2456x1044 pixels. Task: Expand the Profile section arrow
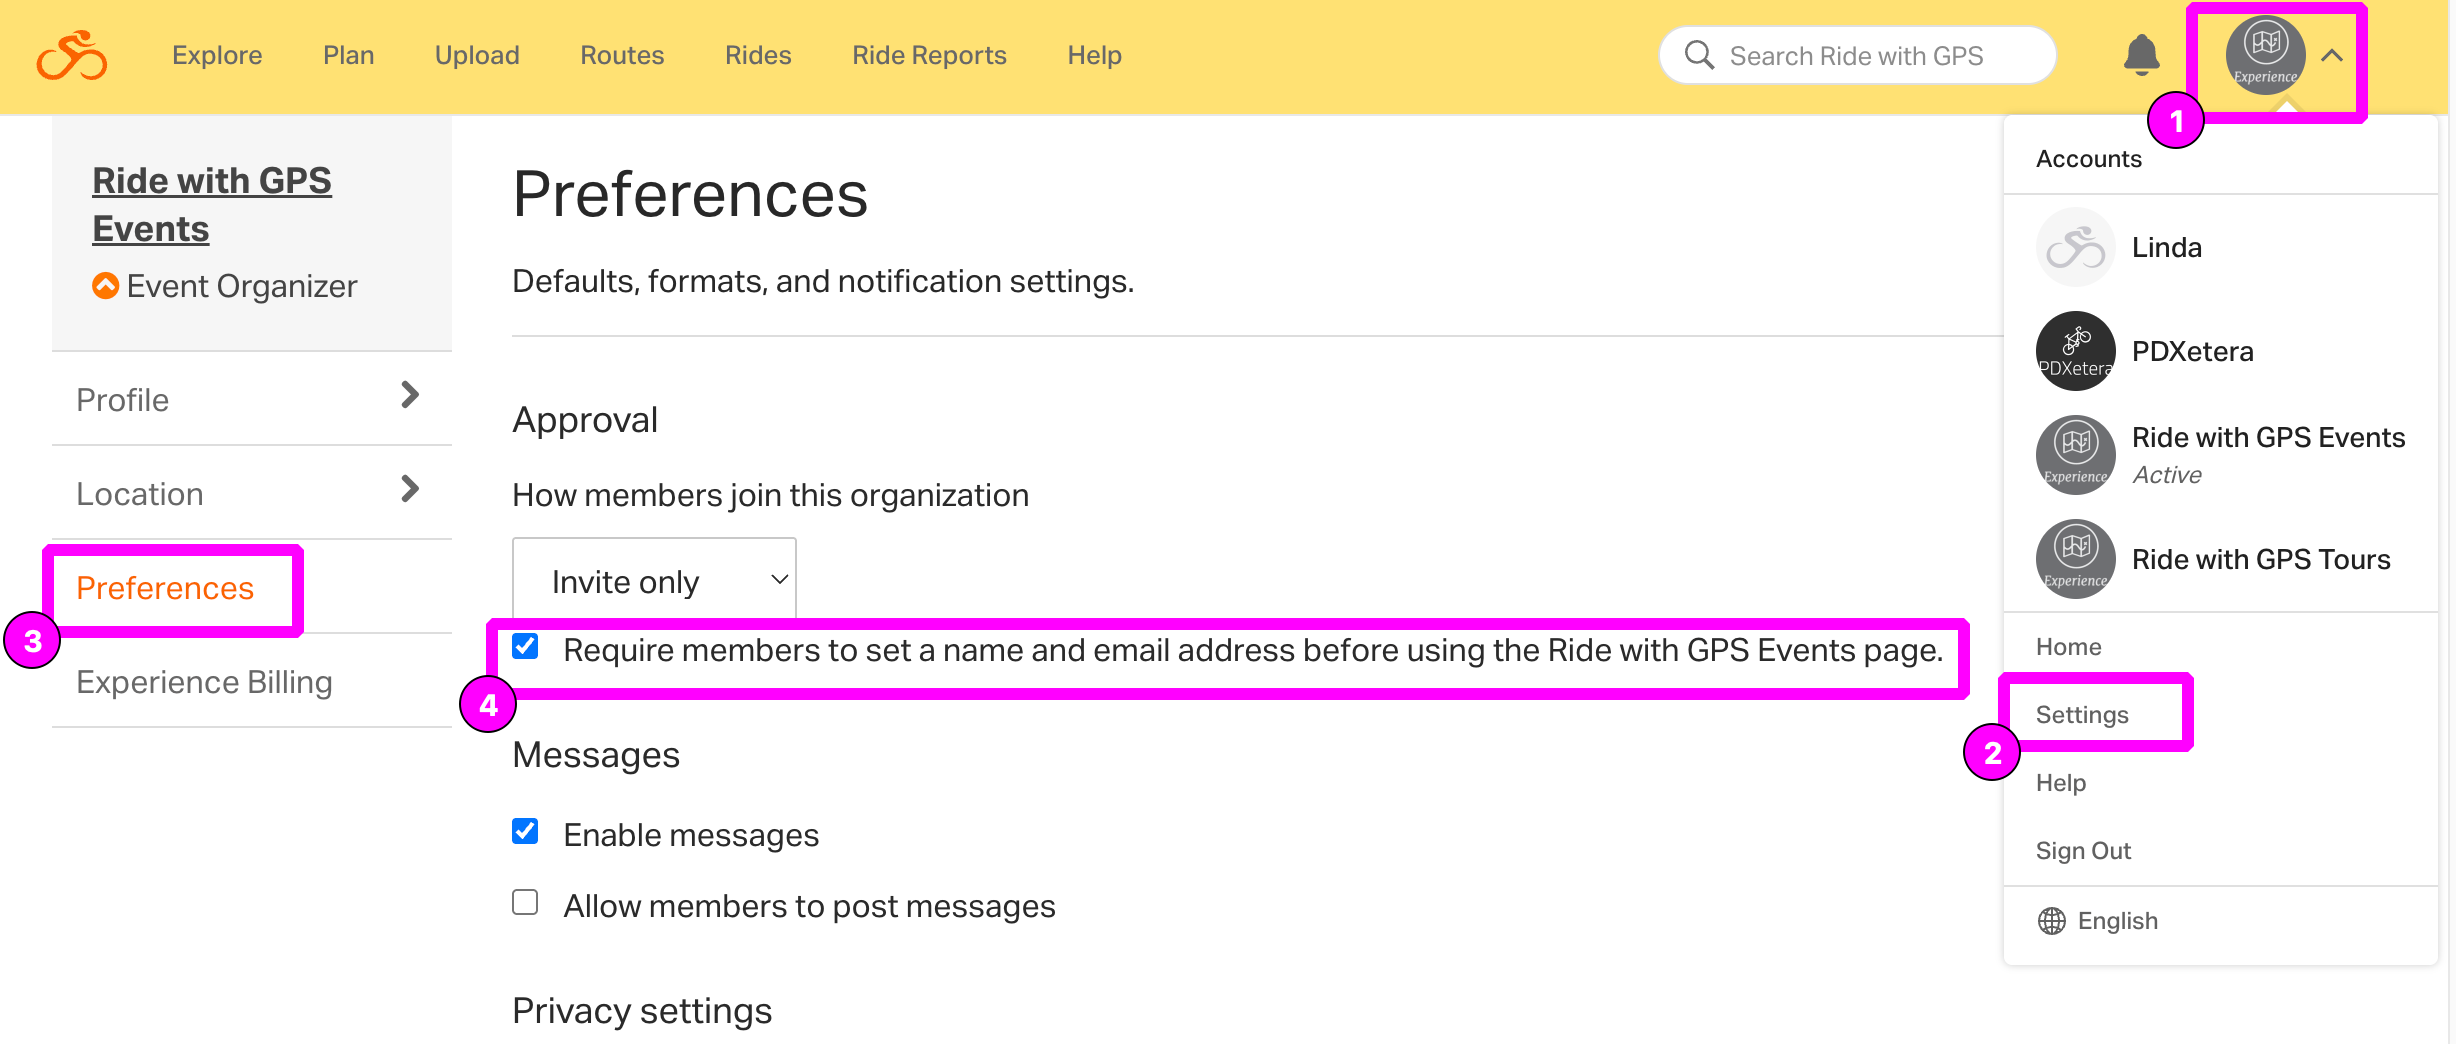click(410, 395)
